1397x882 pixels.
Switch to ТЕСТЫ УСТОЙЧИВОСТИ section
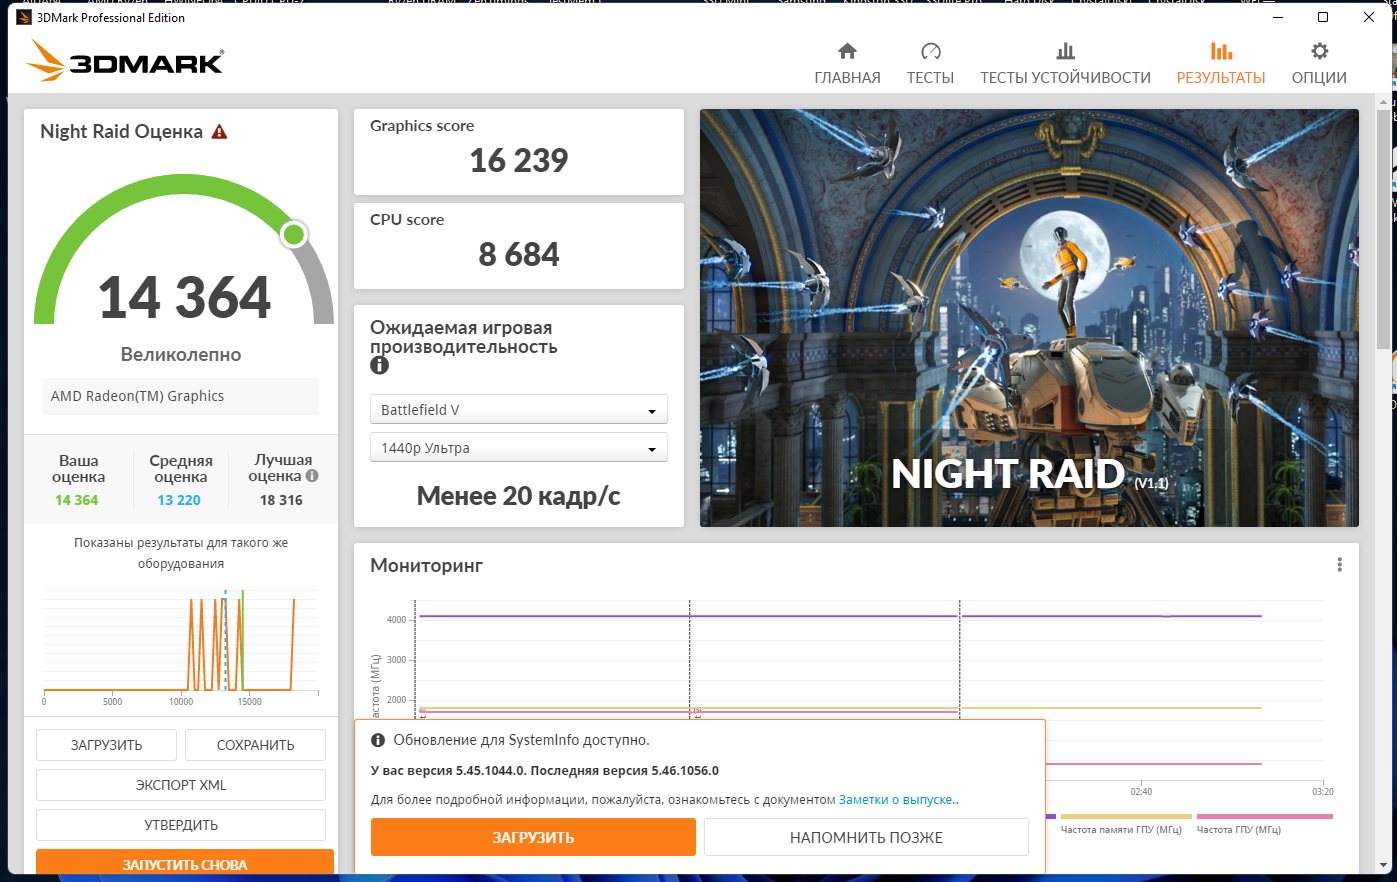pyautogui.click(x=1065, y=64)
